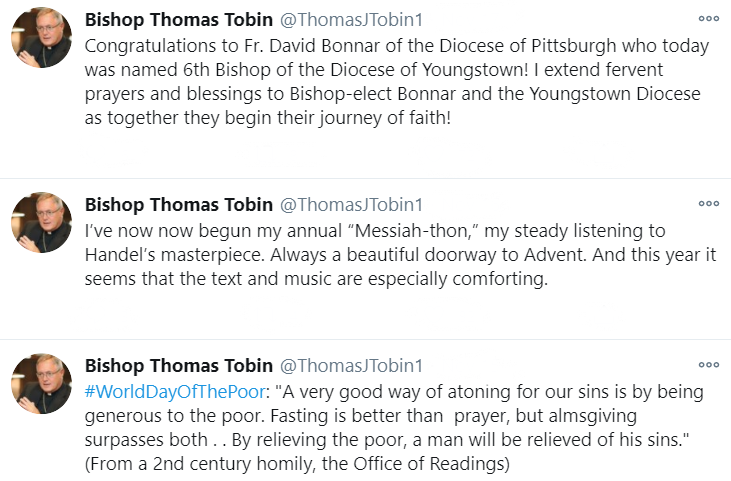Click @ThomasJTobin1 handle on the WorldDayOfThePoor tweet
Viewport: 731px width, 481px height.
pos(351,366)
